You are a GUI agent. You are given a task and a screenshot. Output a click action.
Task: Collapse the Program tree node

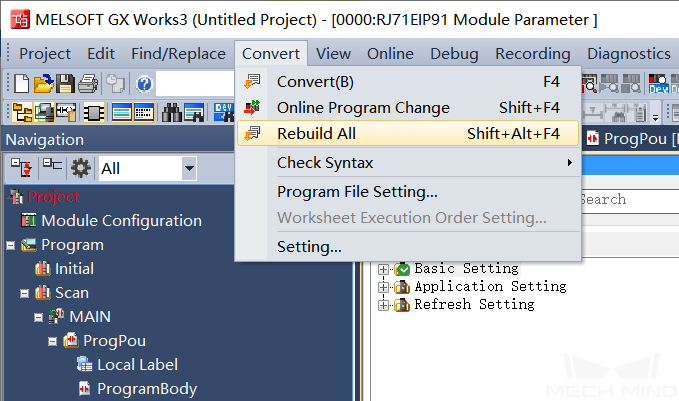coord(10,245)
